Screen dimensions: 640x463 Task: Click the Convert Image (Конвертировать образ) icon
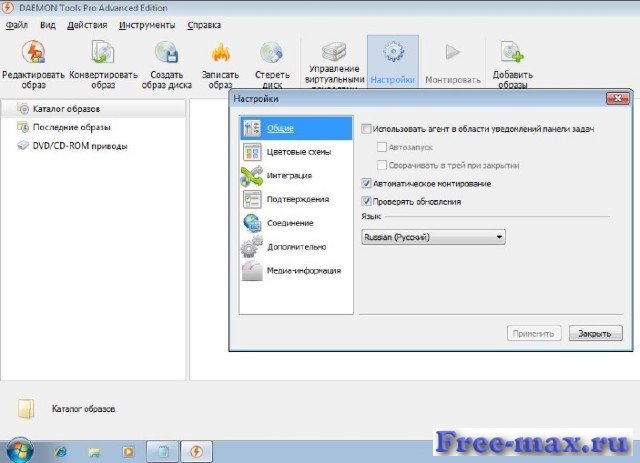pos(103,52)
